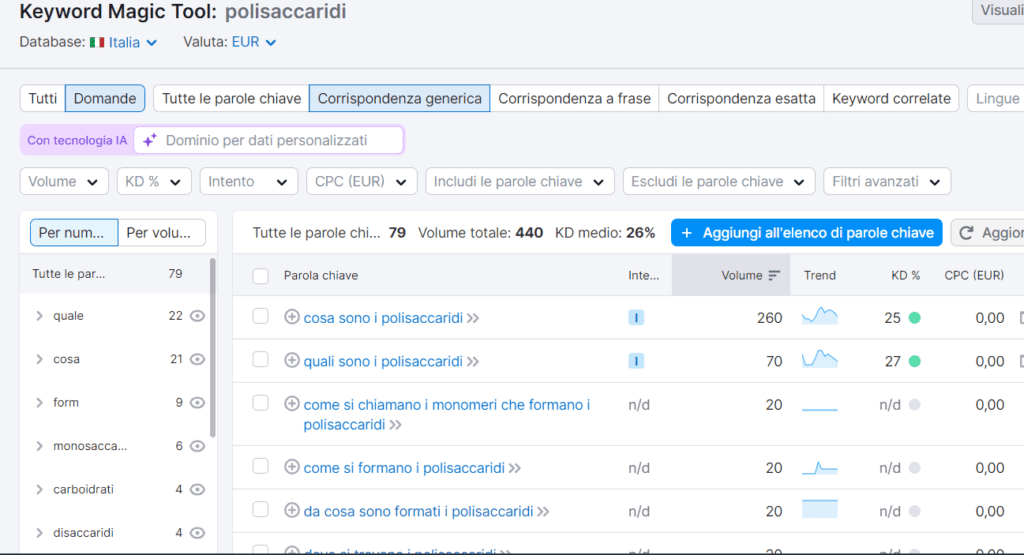Open the Intento filter dropdown
The image size is (1024, 555).
coord(249,182)
